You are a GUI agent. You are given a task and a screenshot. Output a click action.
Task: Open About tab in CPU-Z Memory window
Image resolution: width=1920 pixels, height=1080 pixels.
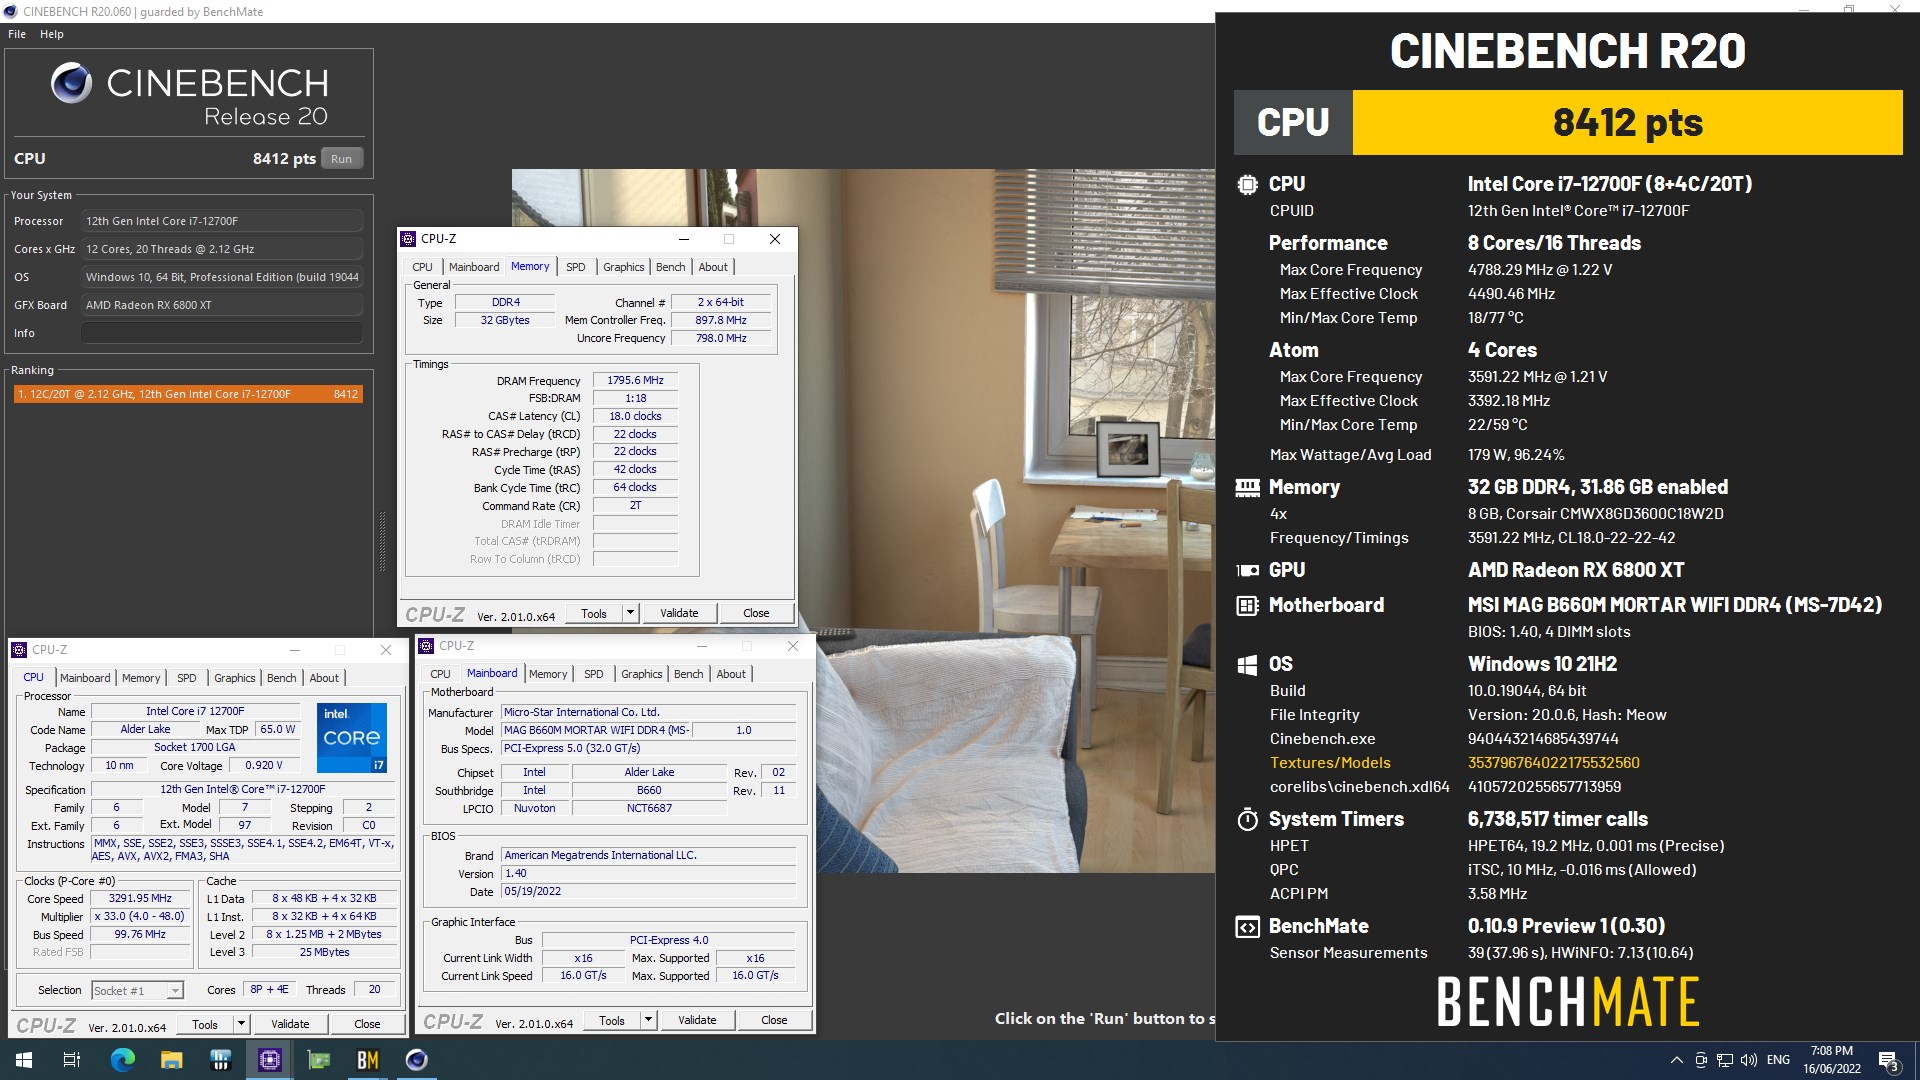pyautogui.click(x=713, y=267)
